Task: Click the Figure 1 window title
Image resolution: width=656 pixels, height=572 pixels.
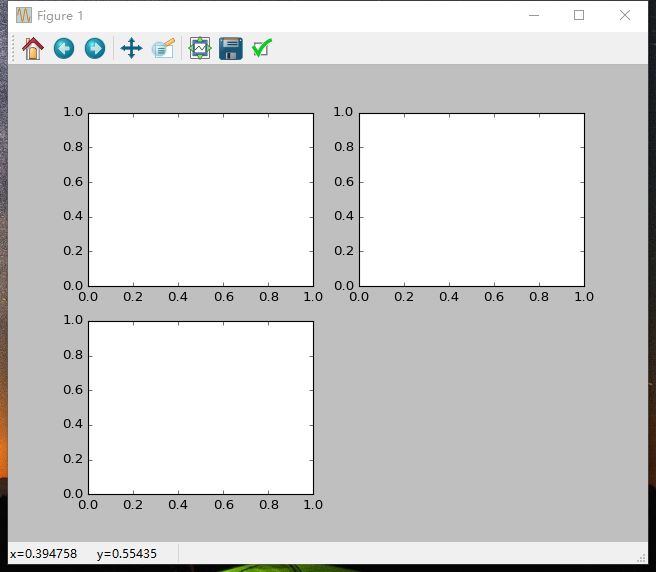Action: click(60, 16)
